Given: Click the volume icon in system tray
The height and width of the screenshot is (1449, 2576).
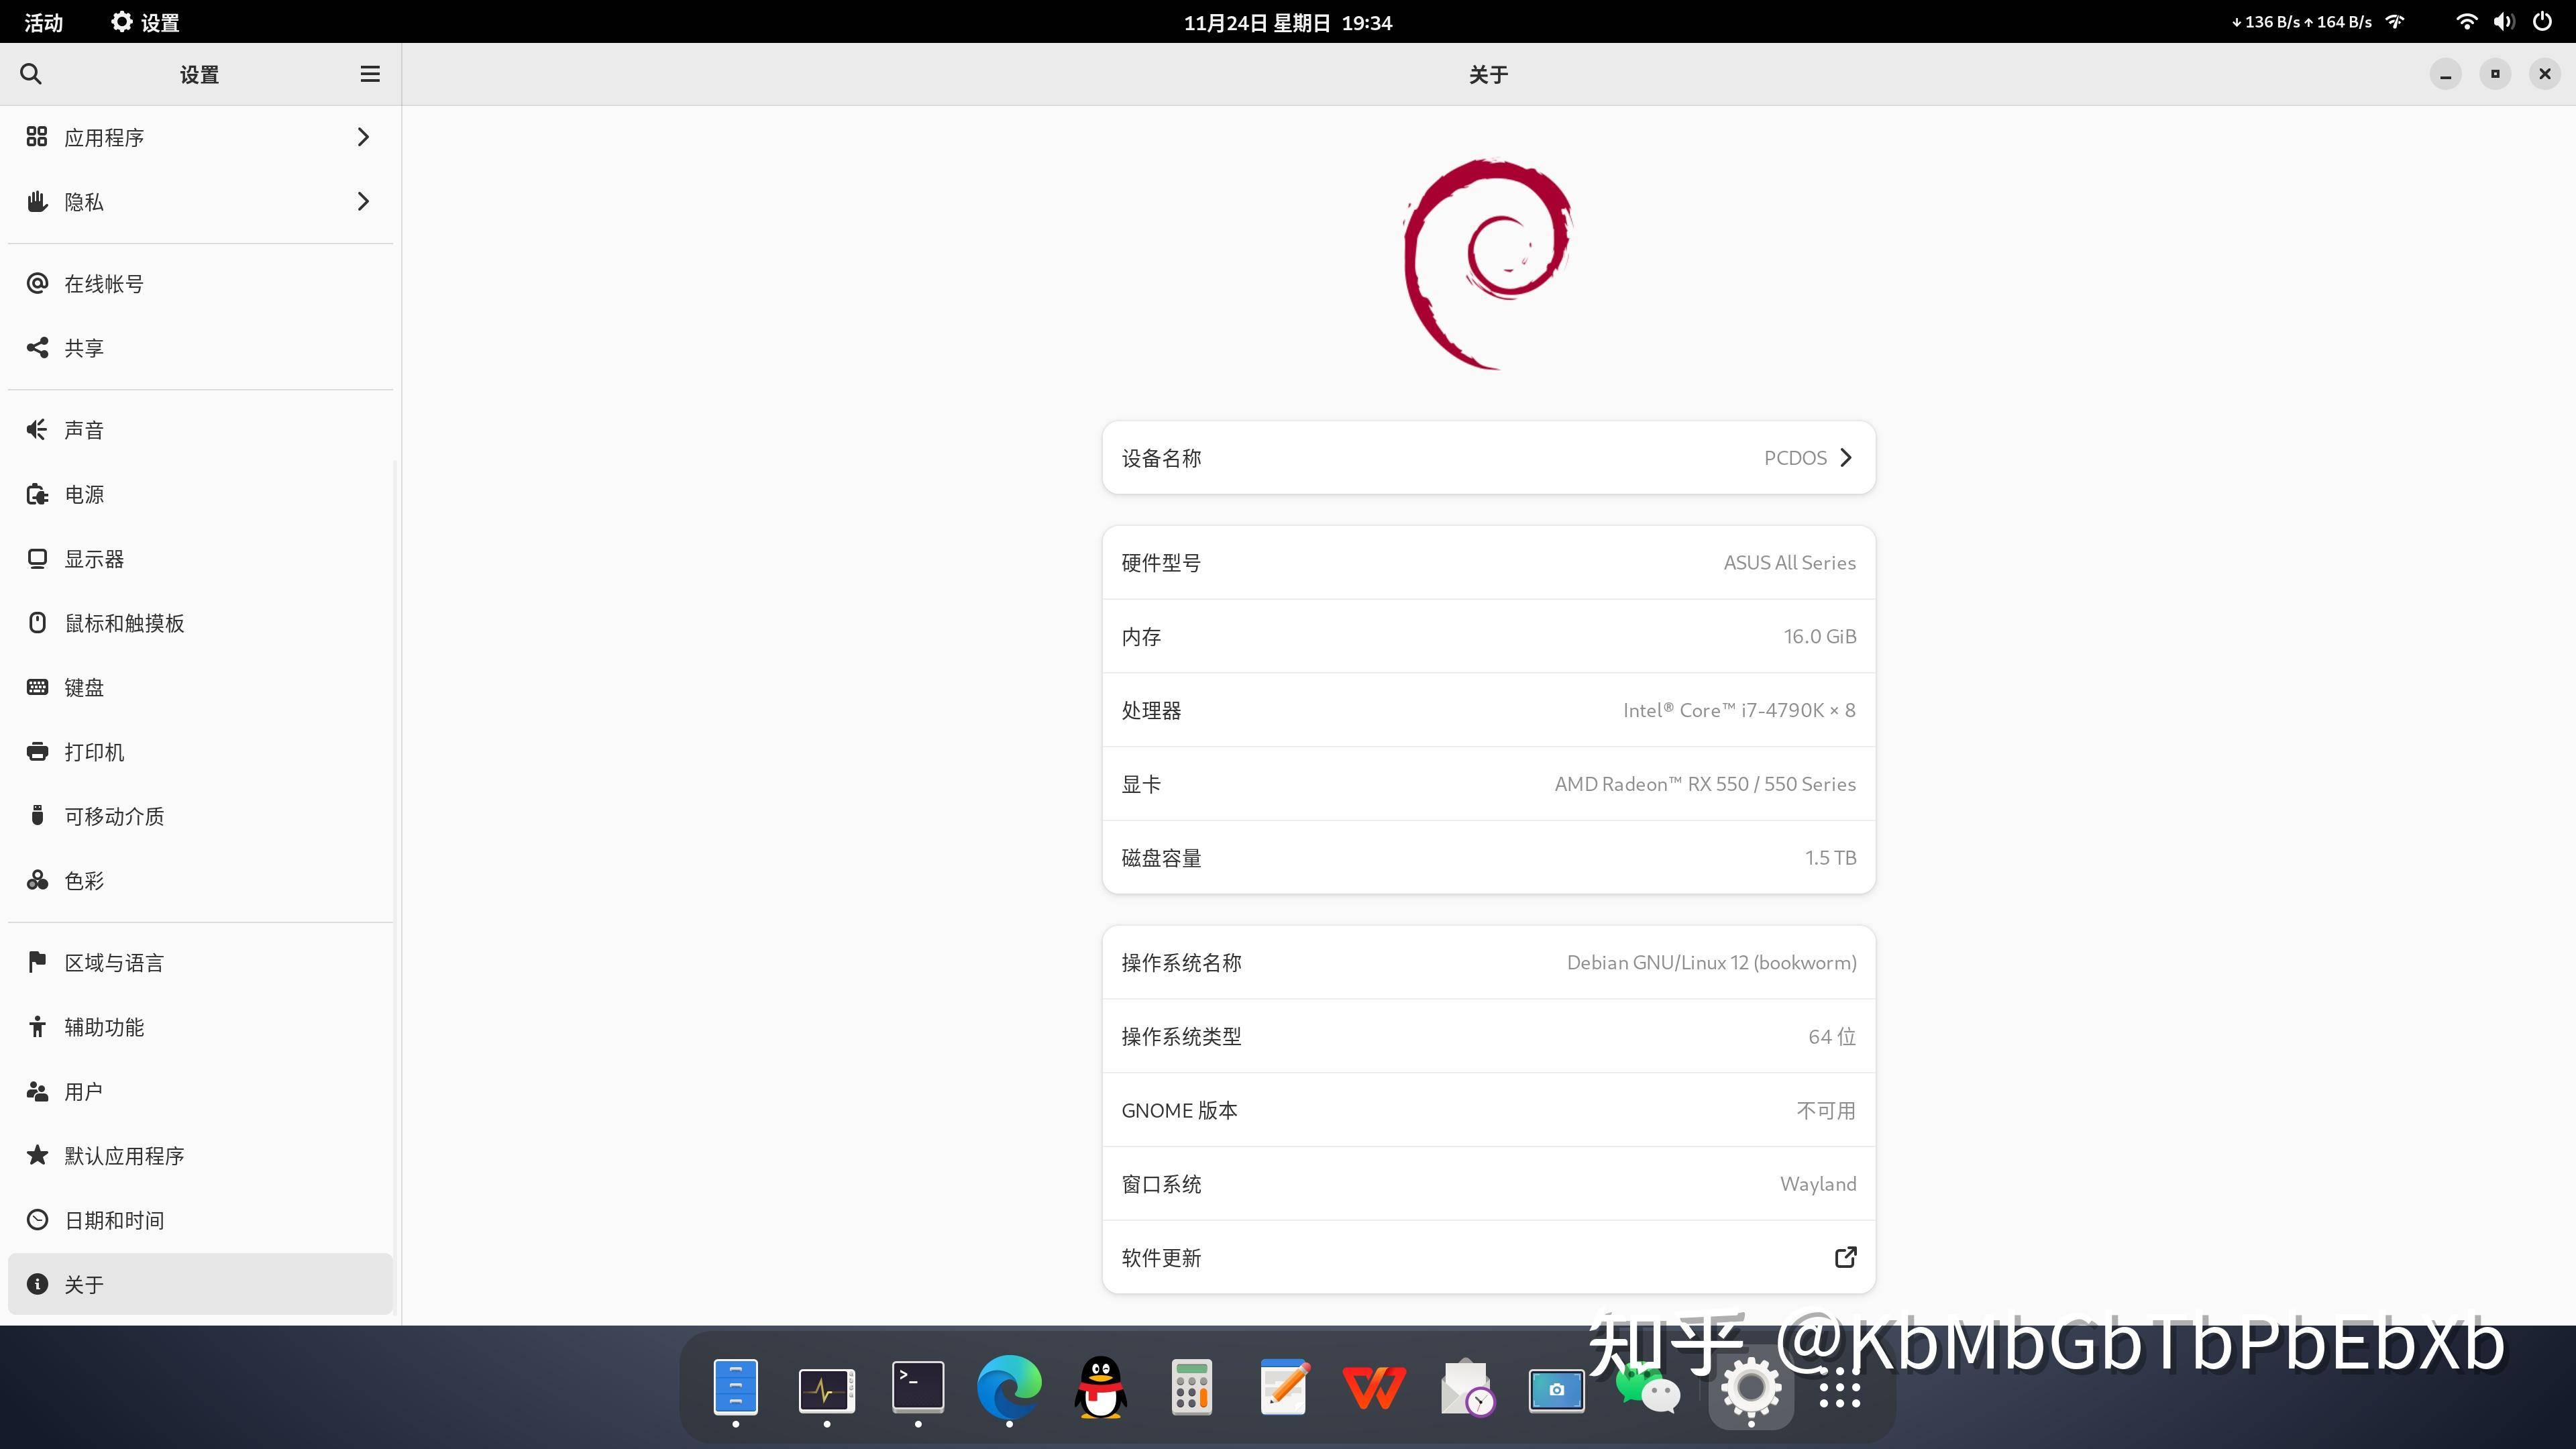Looking at the screenshot, I should (2503, 22).
